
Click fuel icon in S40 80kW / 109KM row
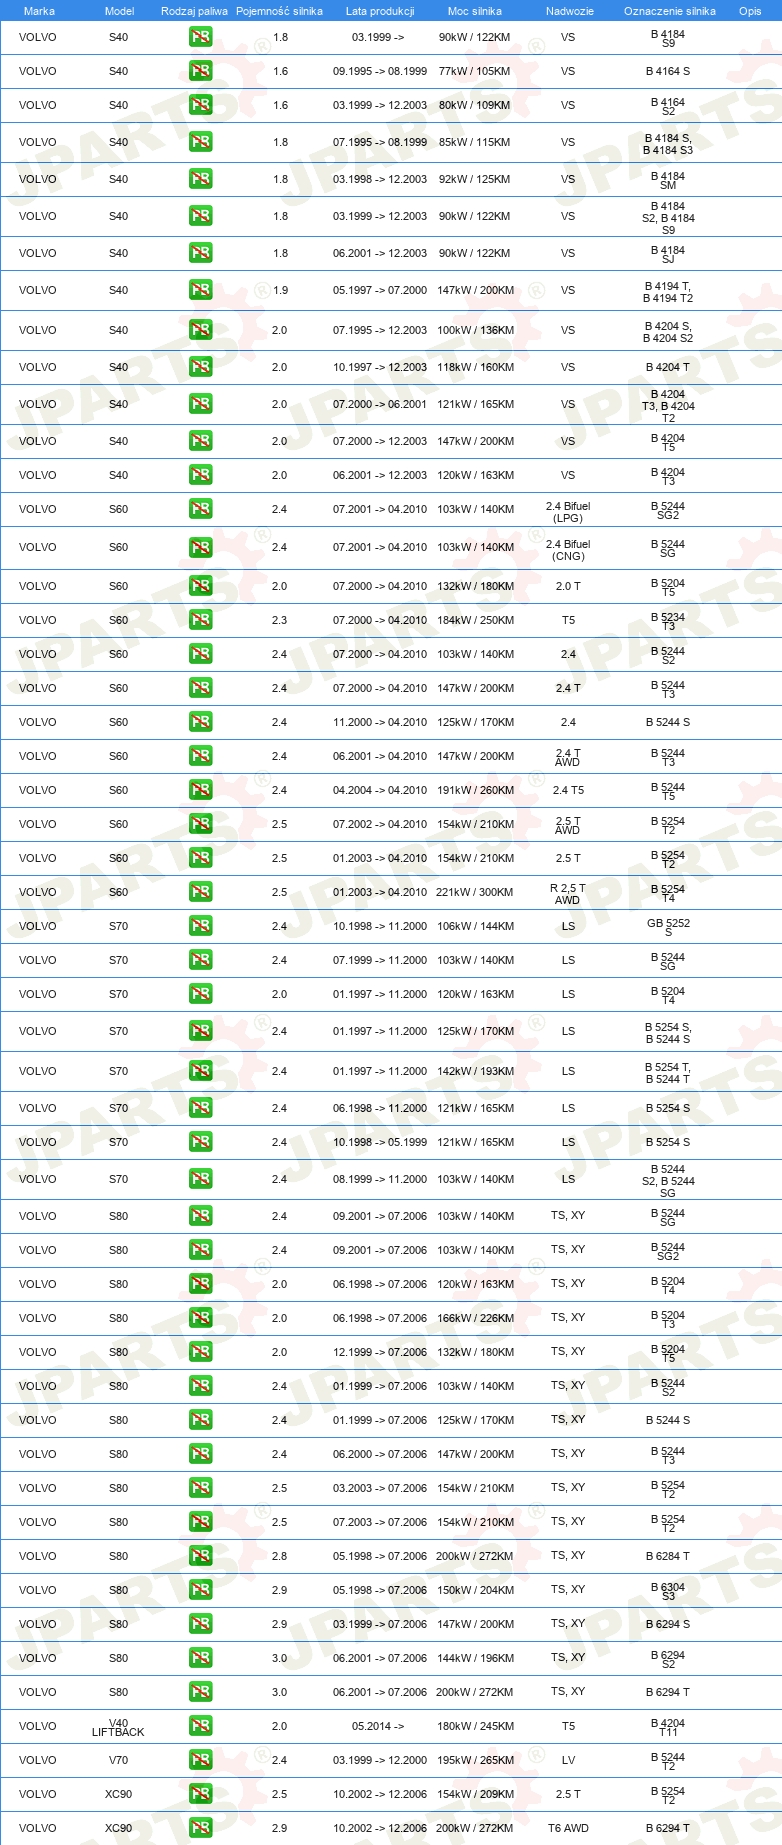(200, 105)
